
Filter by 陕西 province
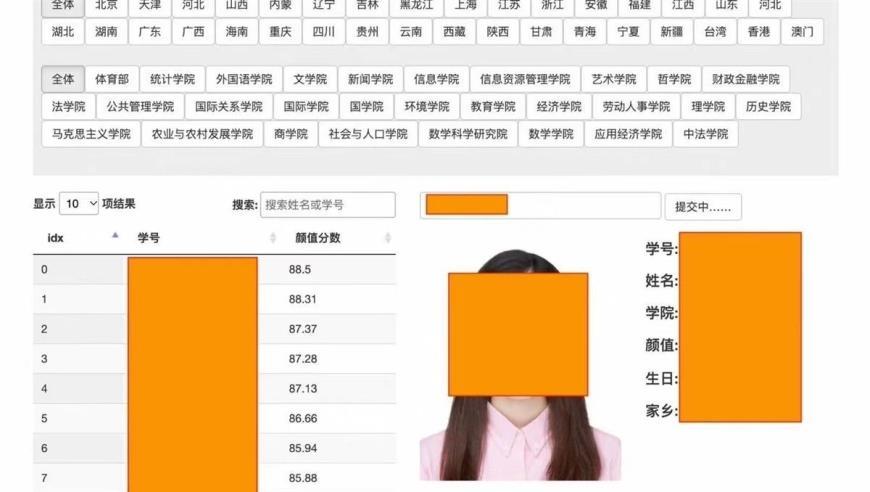tap(498, 32)
